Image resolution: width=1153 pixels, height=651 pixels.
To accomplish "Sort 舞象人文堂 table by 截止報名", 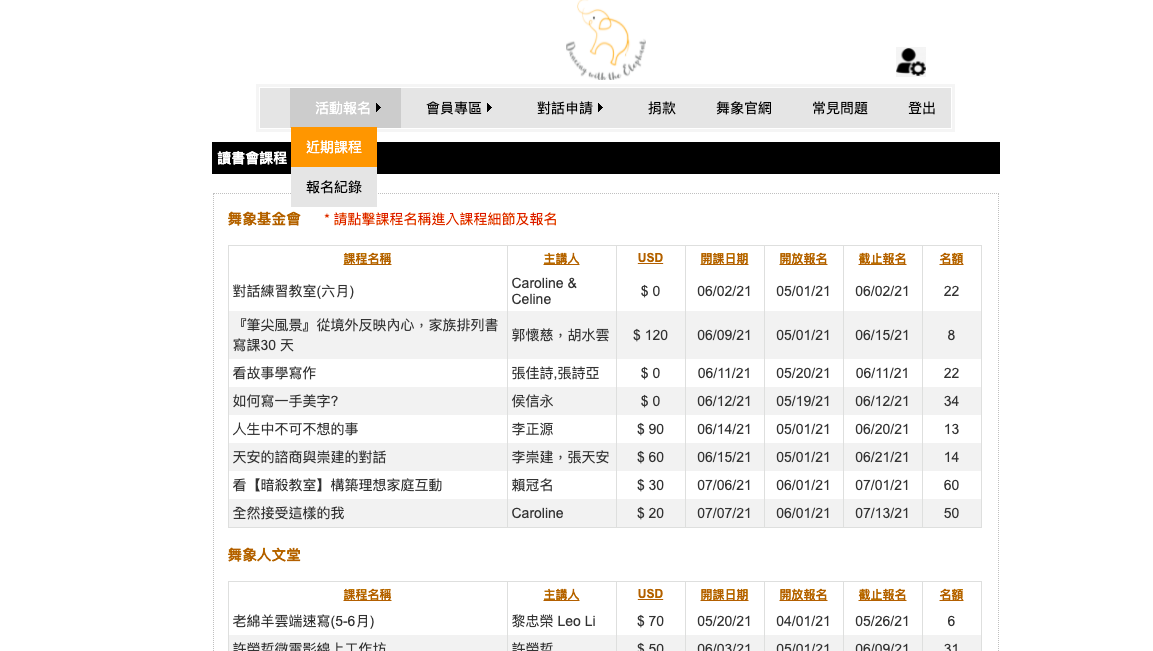I will pyautogui.click(x=882, y=594).
